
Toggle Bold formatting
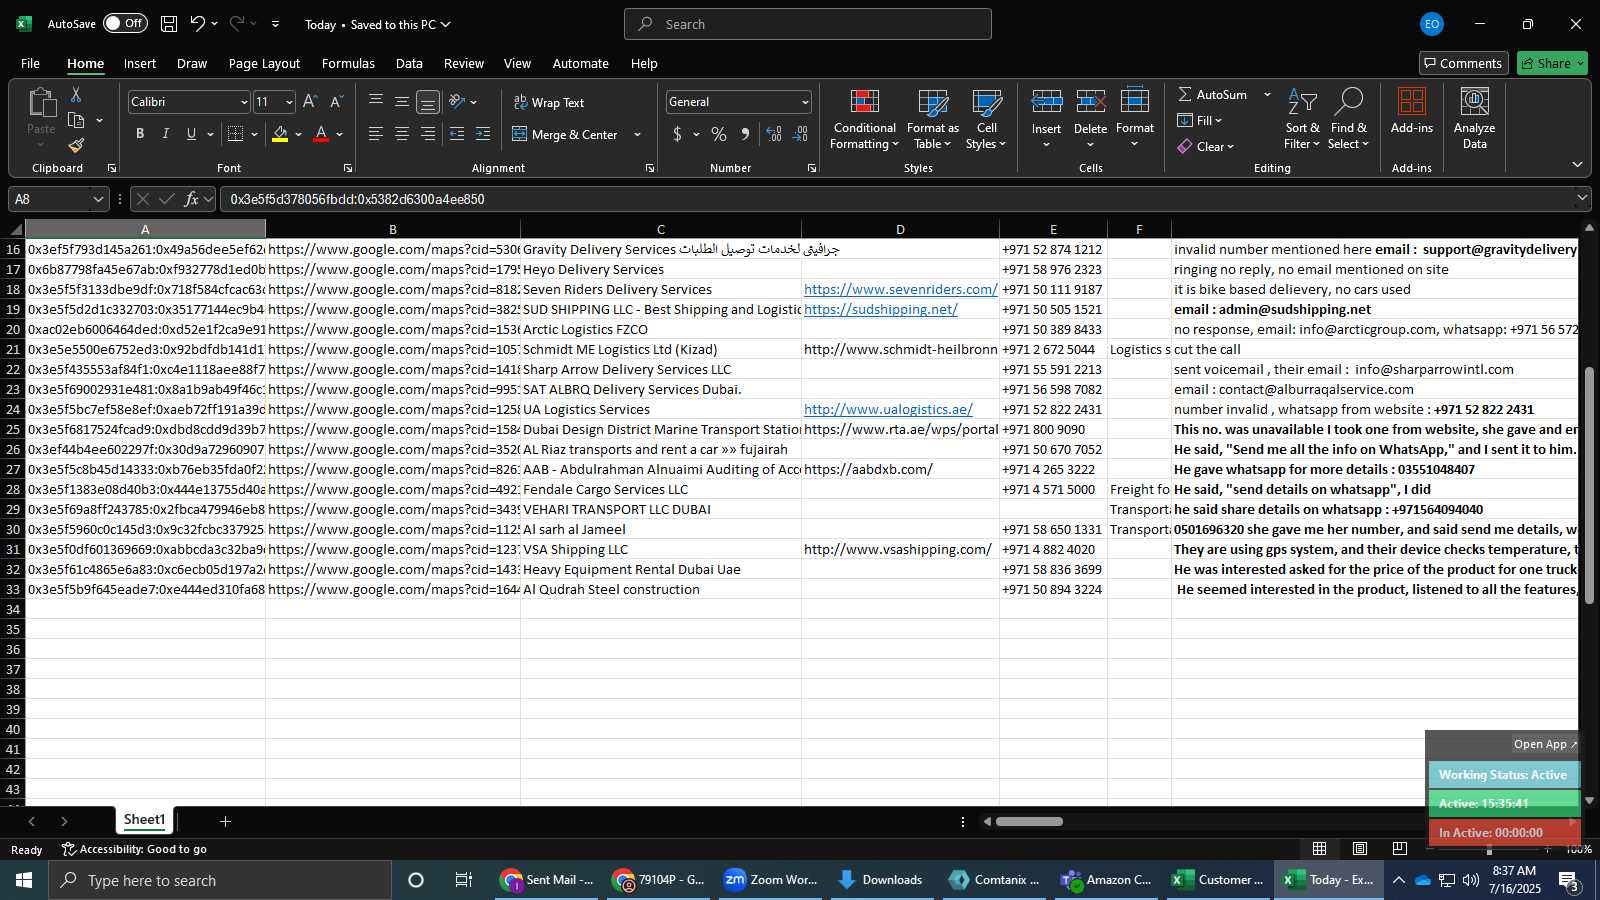[140, 134]
